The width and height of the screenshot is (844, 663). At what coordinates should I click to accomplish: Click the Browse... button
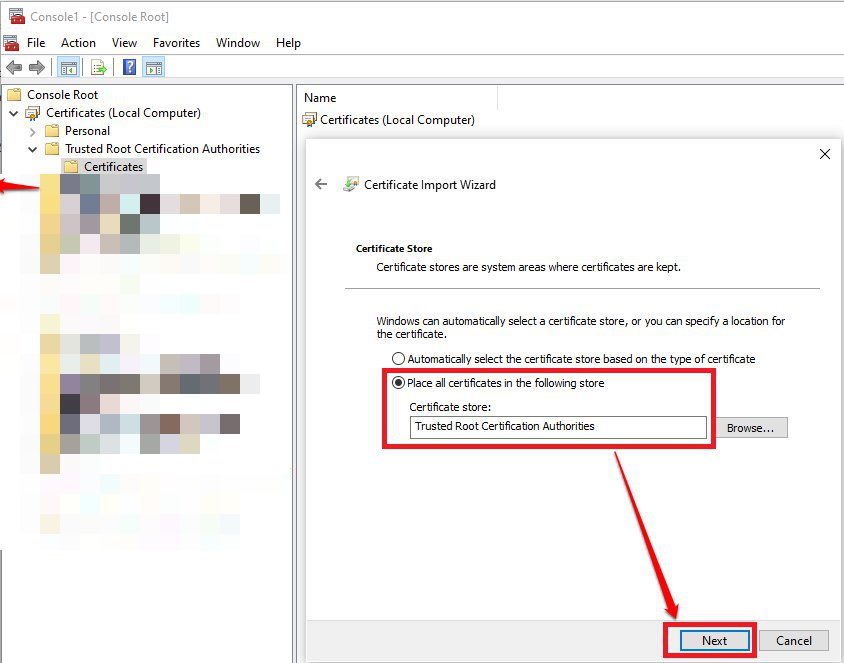[750, 428]
